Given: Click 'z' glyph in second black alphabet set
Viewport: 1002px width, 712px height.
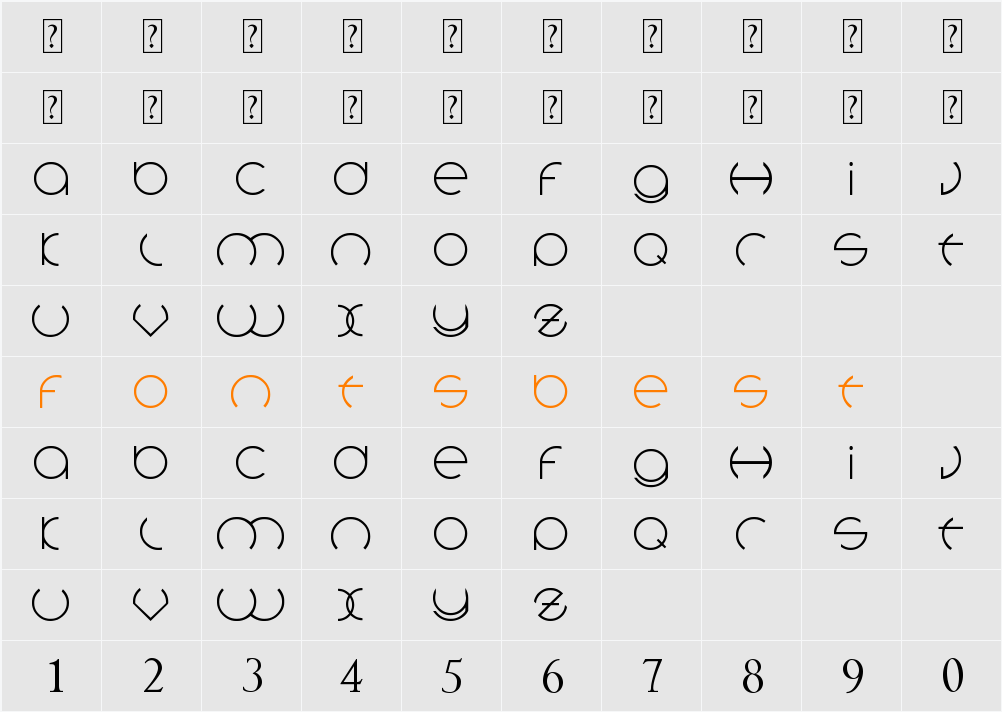Looking at the screenshot, I should [x=551, y=603].
